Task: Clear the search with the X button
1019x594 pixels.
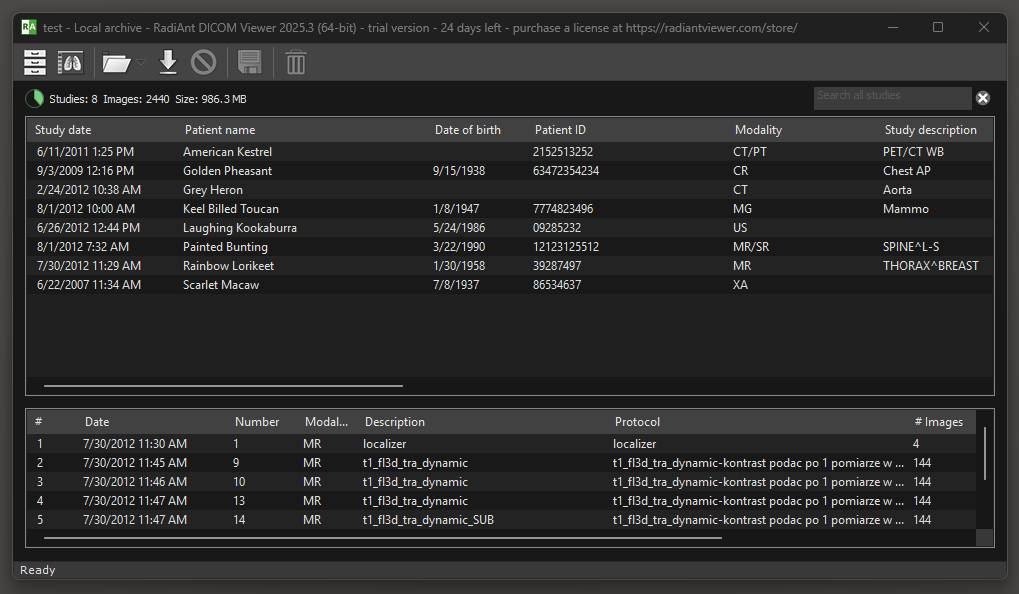Action: 982,97
